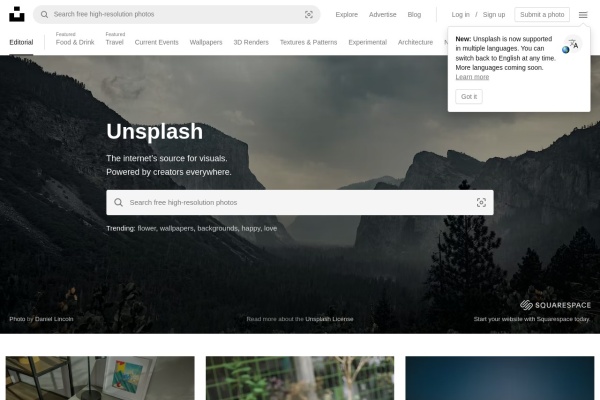This screenshot has width=600, height=400.
Task: Select trending term flower
Action: [147, 228]
